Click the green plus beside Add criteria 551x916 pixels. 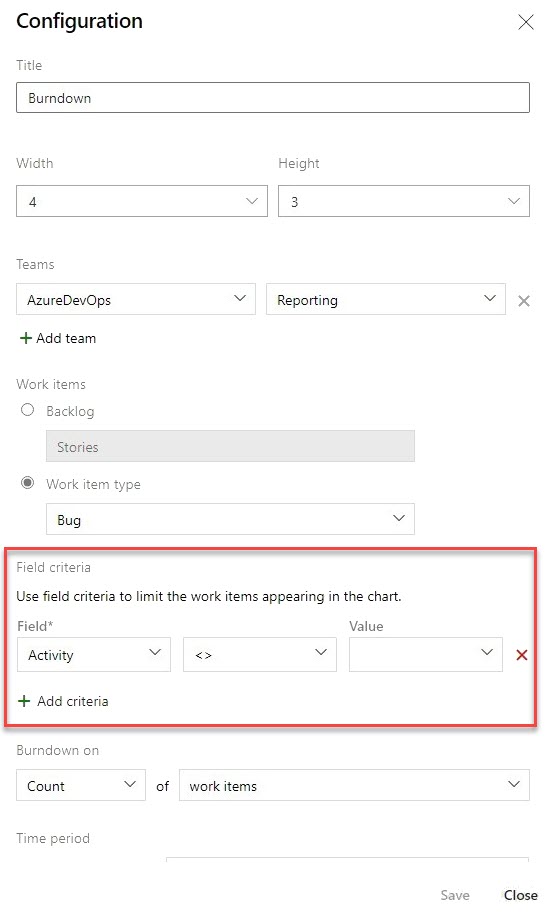pos(24,701)
